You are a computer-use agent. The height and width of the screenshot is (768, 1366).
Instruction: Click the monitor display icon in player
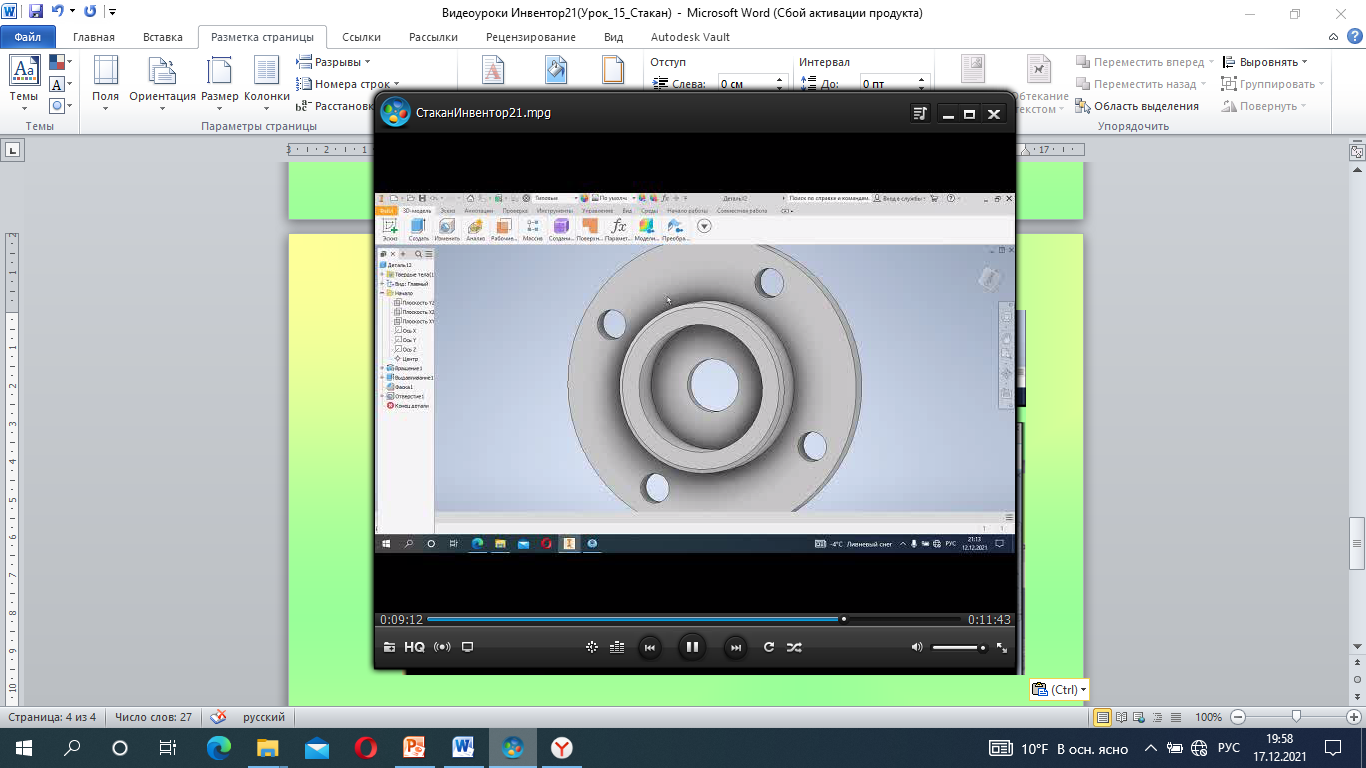point(467,647)
